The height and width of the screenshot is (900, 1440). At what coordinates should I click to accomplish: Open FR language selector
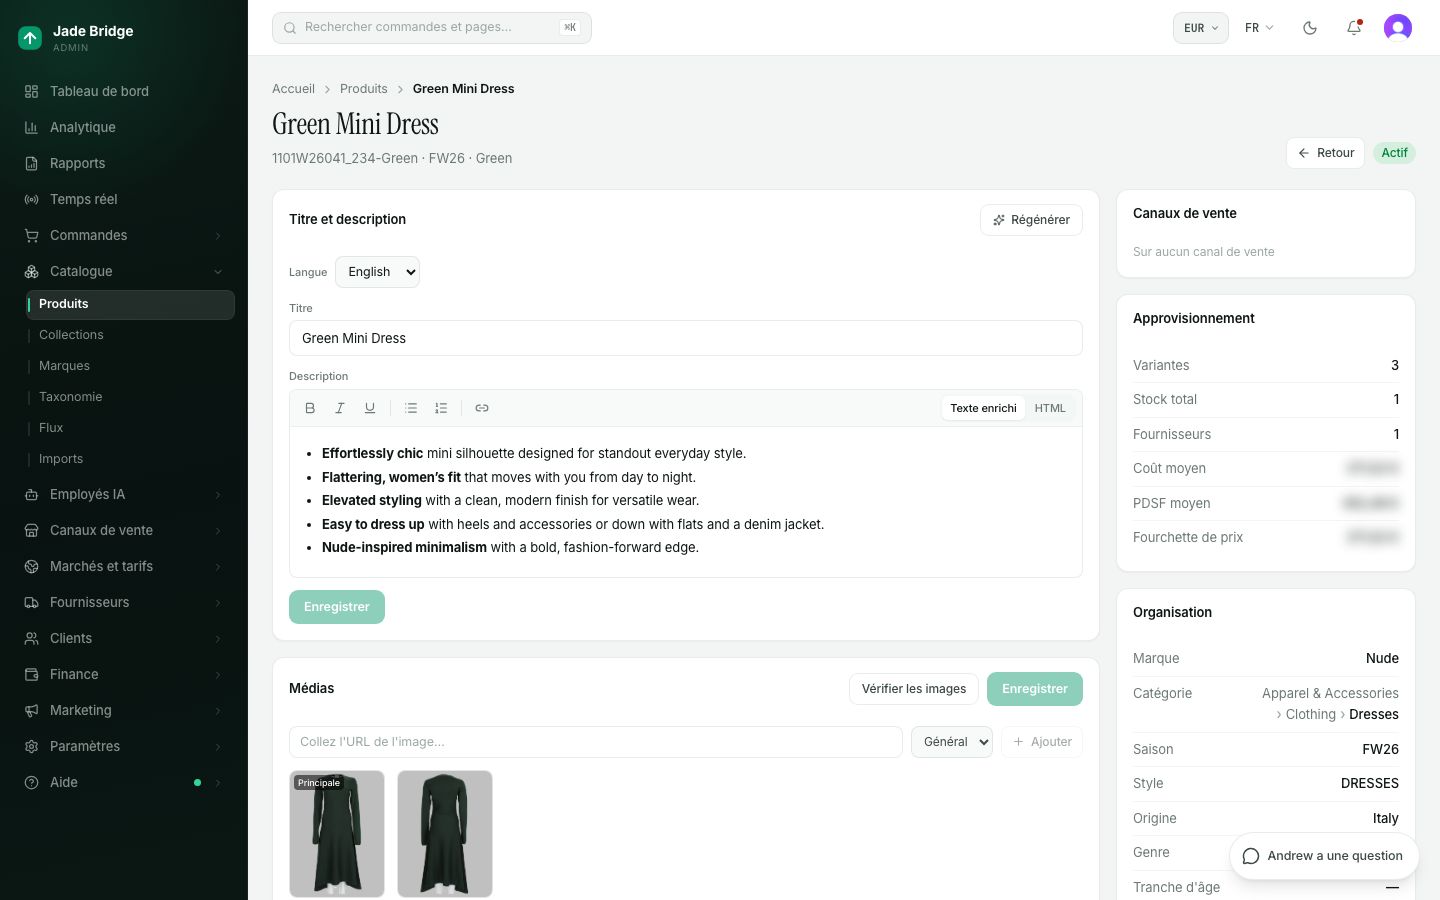point(1259,28)
